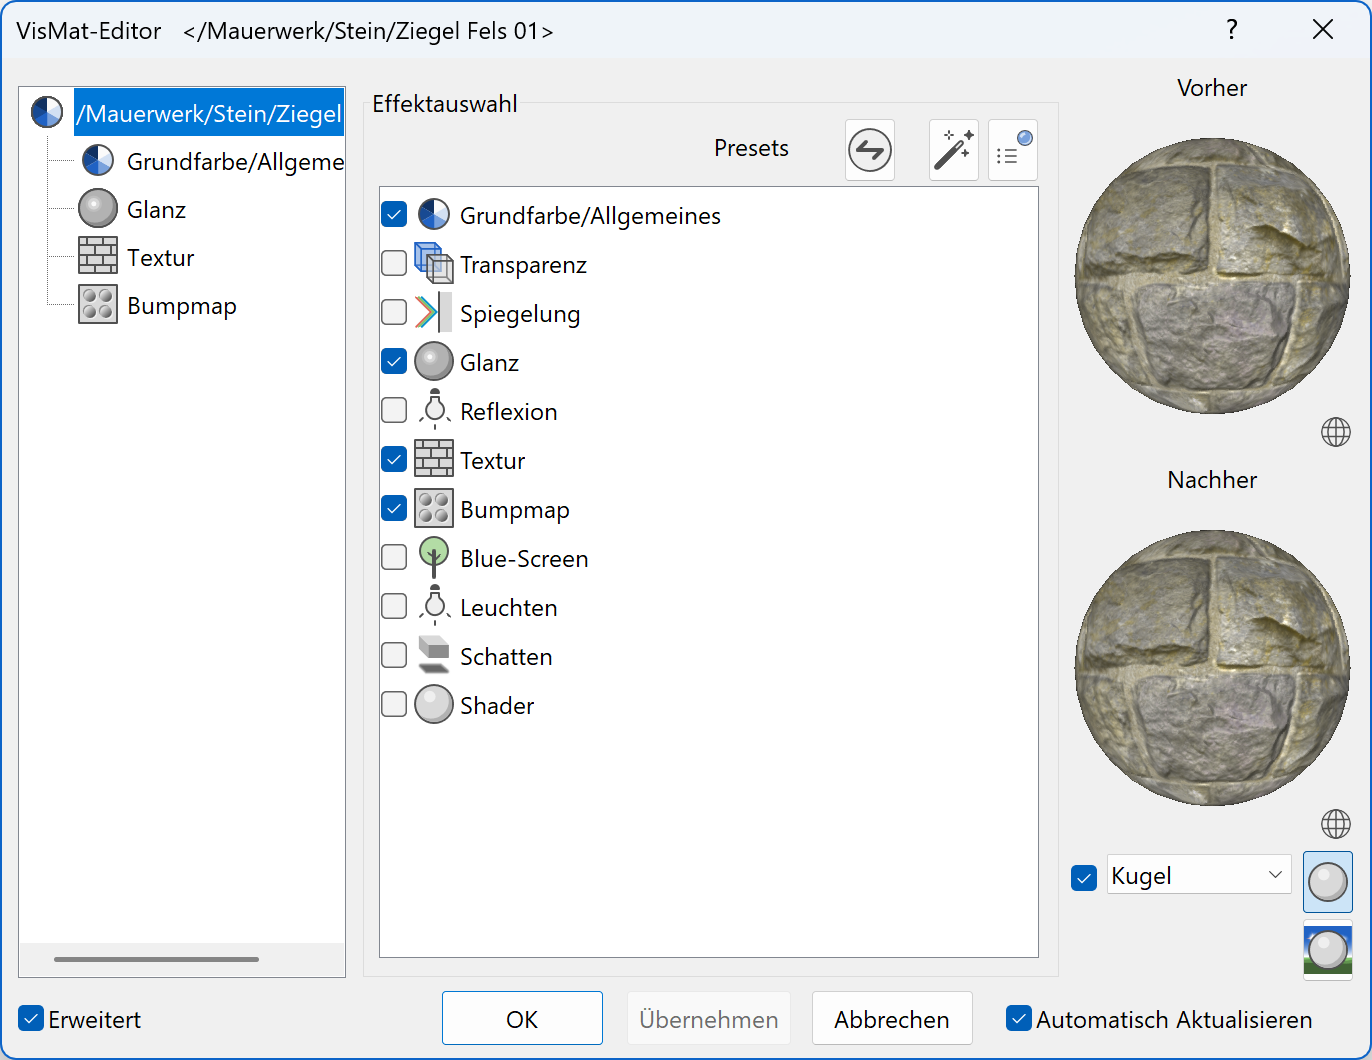This screenshot has height=1060, width=1372.
Task: Select Glanz in the left material tree
Action: click(155, 209)
